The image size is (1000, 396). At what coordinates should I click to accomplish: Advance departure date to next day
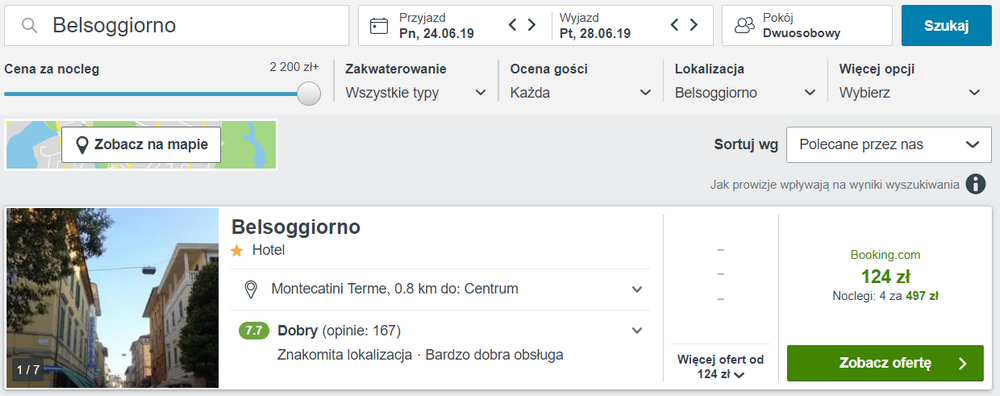click(x=694, y=25)
